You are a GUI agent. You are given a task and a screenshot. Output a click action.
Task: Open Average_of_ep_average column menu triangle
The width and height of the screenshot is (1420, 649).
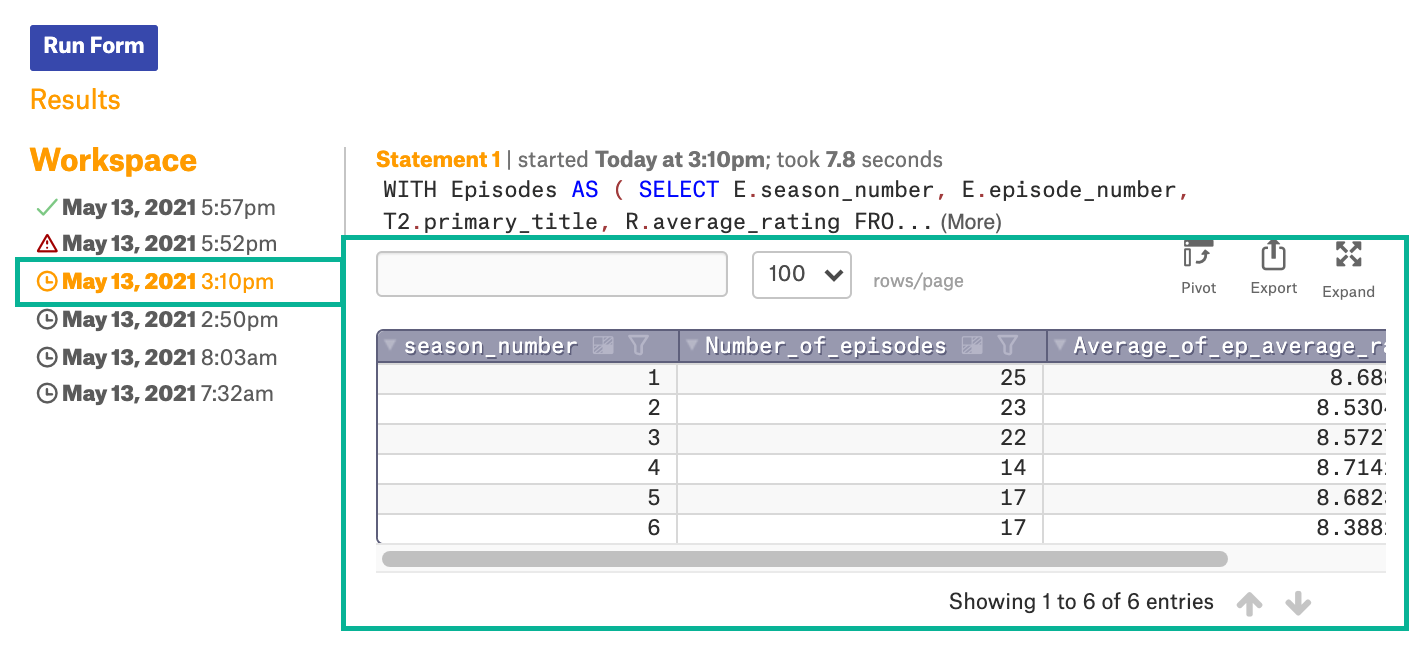tap(1060, 346)
